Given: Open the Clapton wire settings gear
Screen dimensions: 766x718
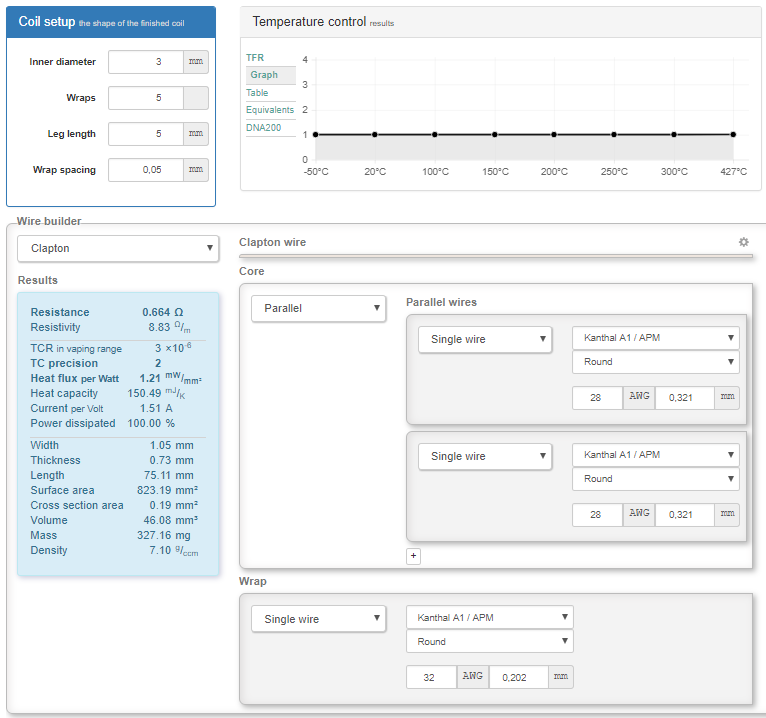Looking at the screenshot, I should pos(743,242).
